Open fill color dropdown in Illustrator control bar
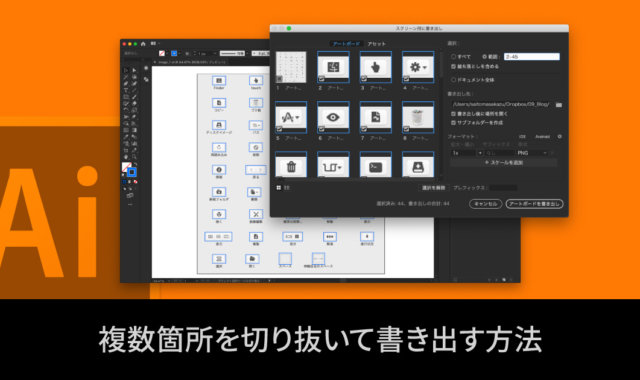Screen dimensions: 640x380 tap(167, 53)
